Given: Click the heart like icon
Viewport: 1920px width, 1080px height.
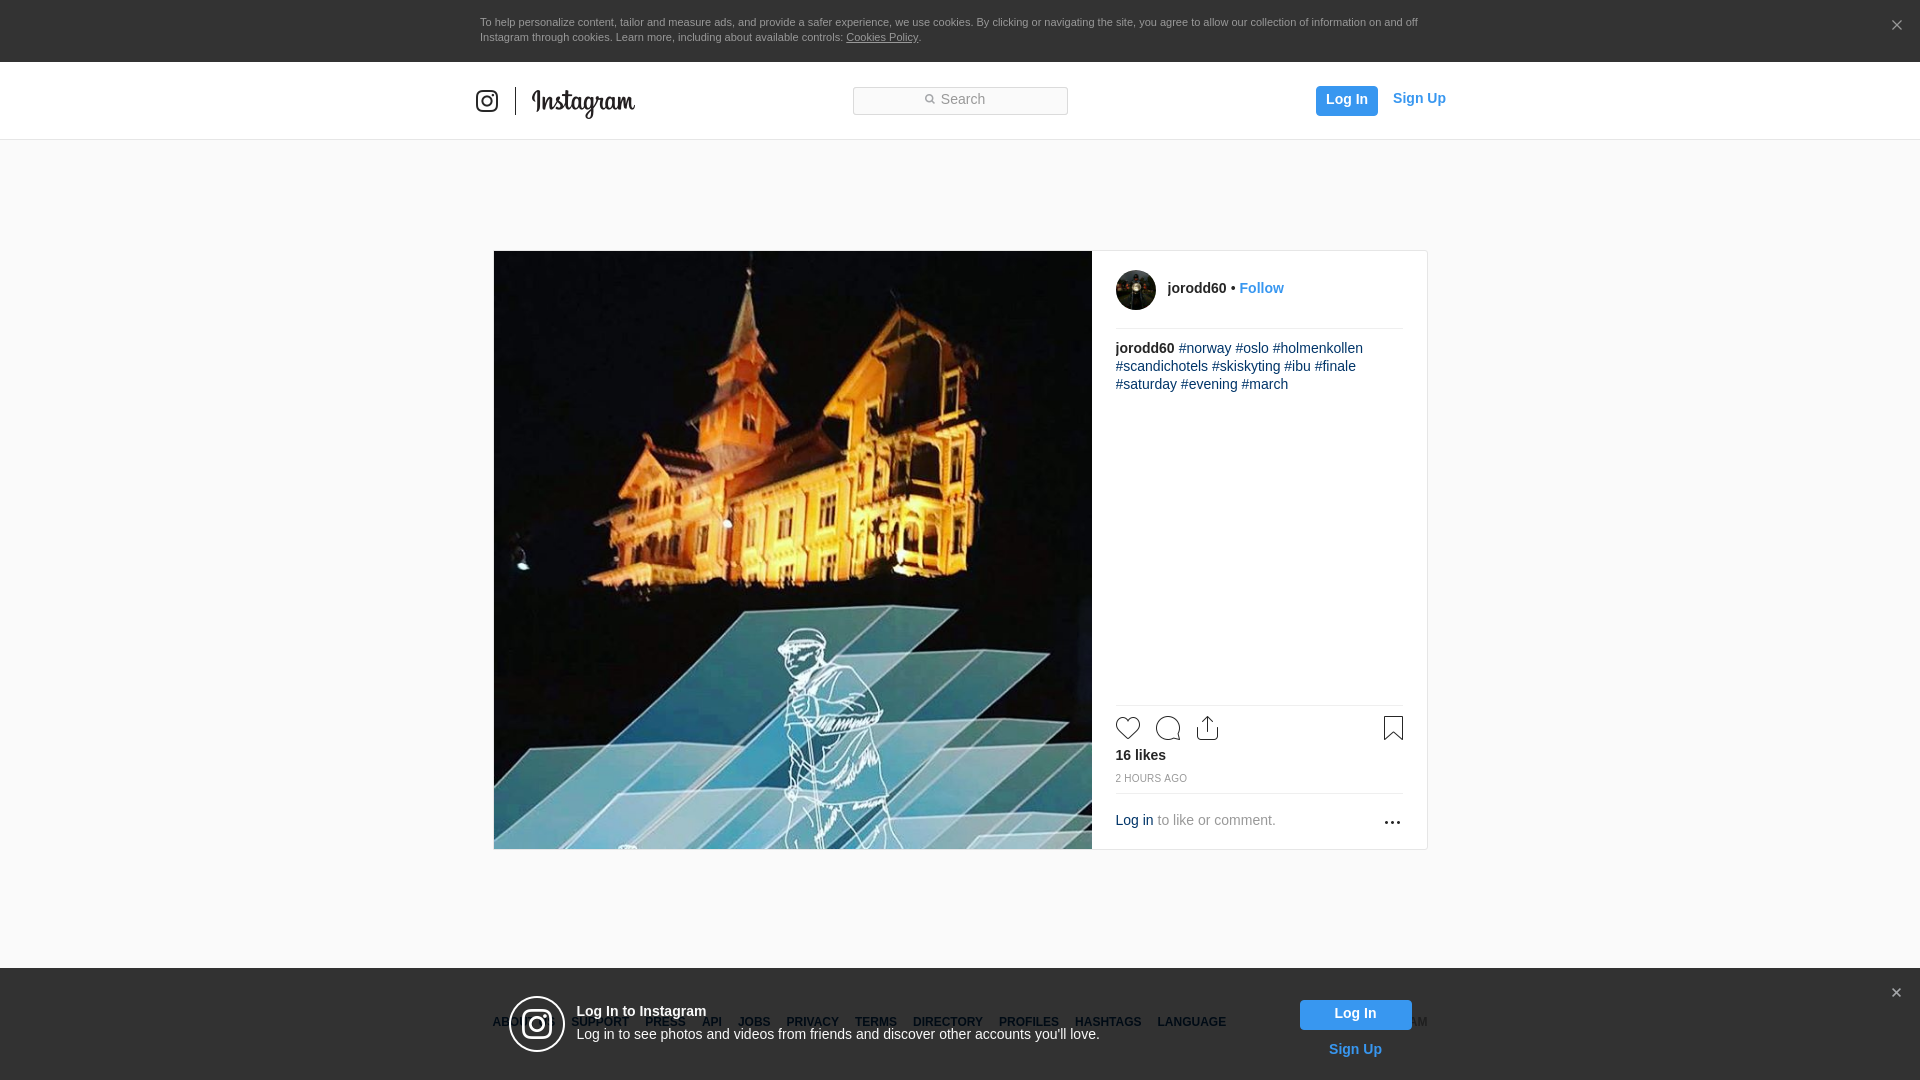Looking at the screenshot, I should point(1127,728).
